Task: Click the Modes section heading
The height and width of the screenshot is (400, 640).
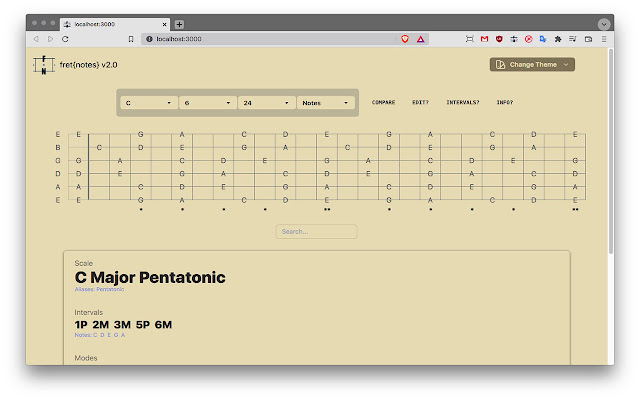Action: tap(86, 358)
